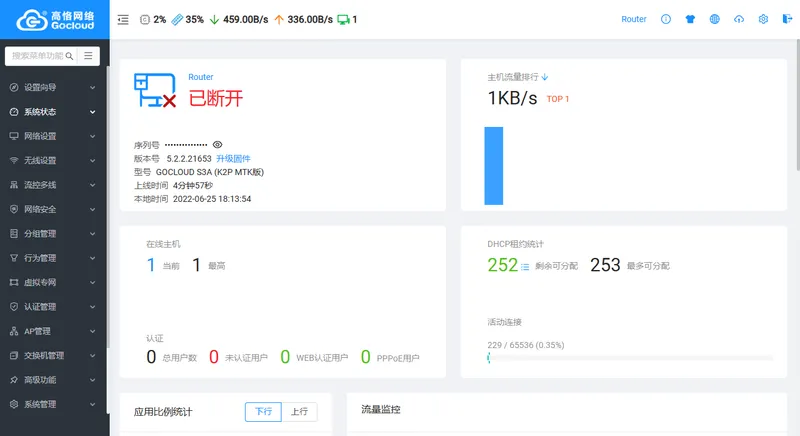Viewport: 800px width, 436px height.
Task: Toggle the menu list icon next to search
Action: coord(88,56)
